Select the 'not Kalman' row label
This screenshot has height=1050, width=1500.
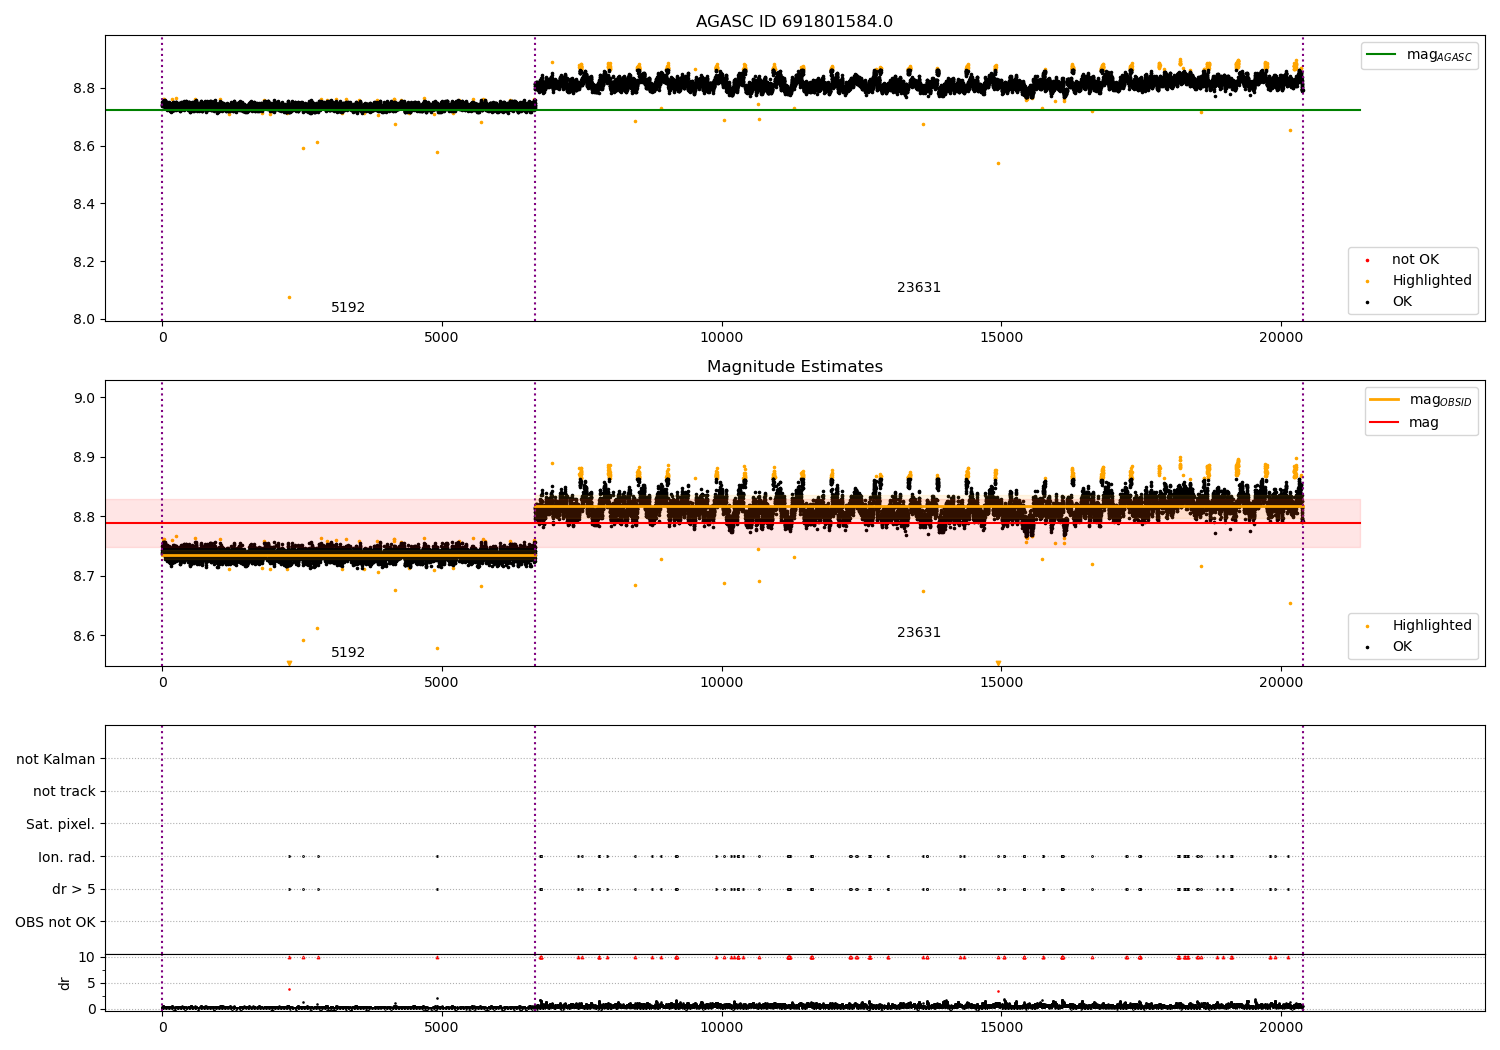pos(56,760)
